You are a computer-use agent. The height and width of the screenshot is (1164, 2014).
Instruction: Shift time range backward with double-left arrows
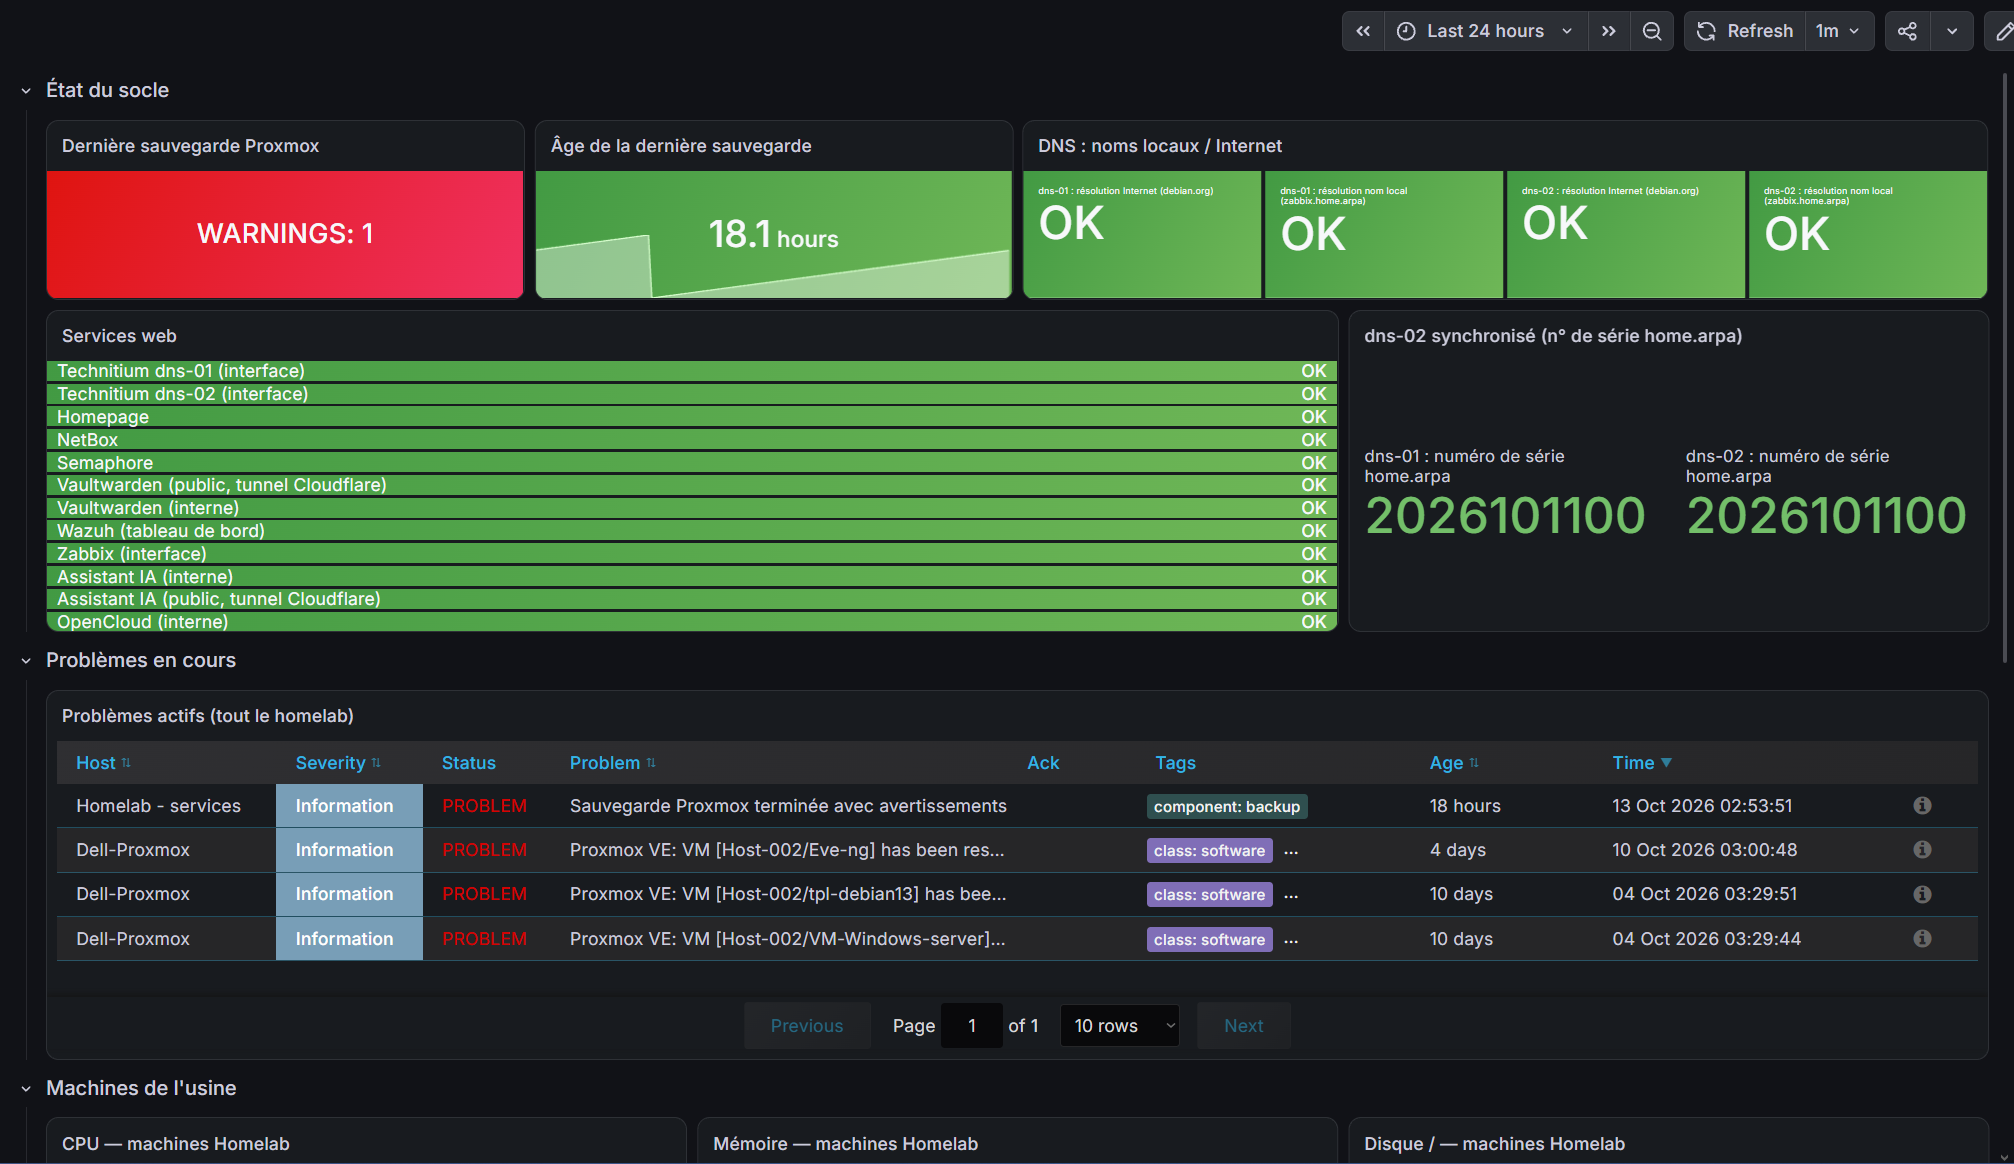tap(1363, 31)
